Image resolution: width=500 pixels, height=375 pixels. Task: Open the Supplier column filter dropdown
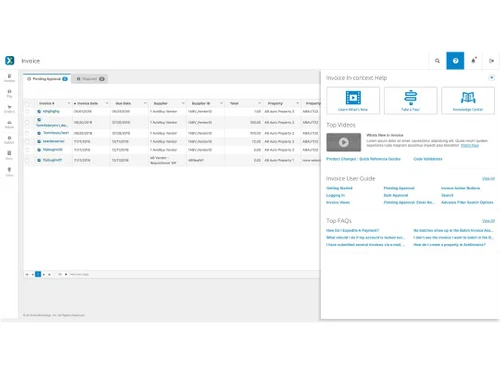pos(183,103)
